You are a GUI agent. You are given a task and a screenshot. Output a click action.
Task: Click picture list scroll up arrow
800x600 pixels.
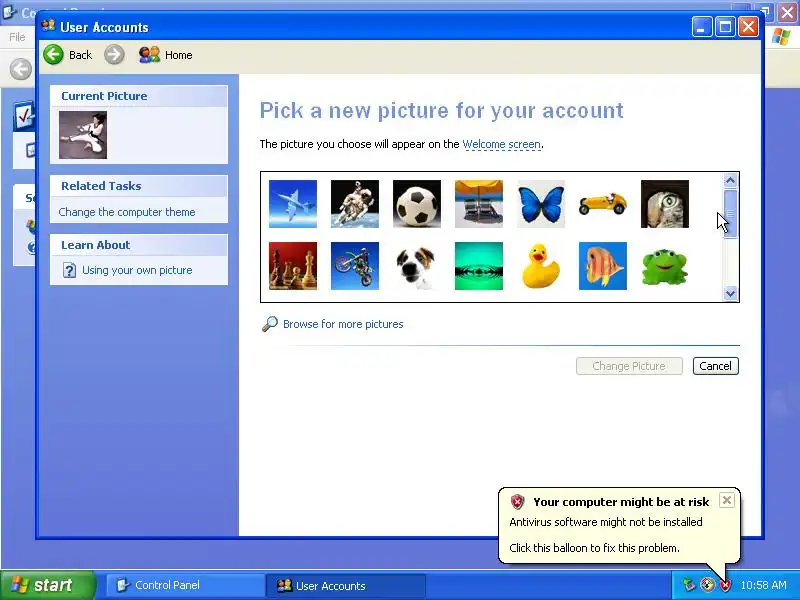[730, 181]
